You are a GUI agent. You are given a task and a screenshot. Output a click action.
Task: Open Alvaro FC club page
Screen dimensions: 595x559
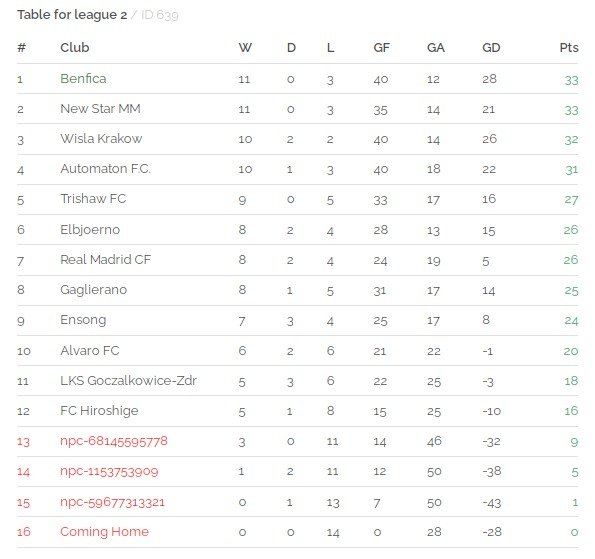[90, 350]
